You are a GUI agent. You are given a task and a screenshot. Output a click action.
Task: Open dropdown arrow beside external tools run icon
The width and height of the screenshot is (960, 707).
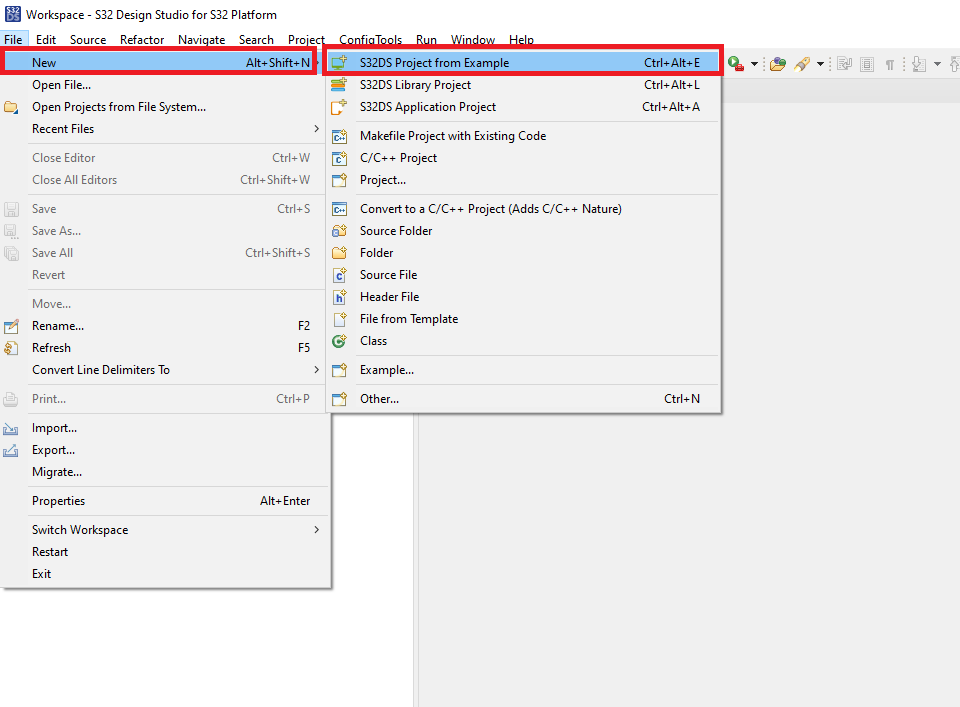(x=754, y=64)
